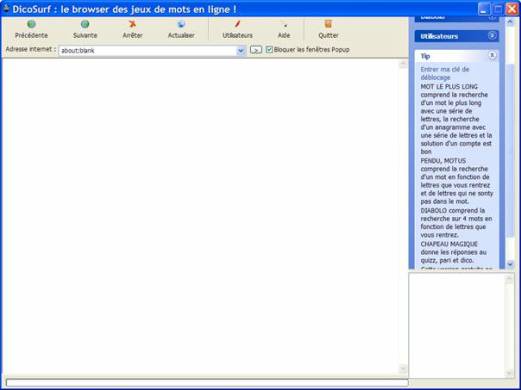
Task: Click the Utilisateurs panel header
Action: click(x=456, y=36)
